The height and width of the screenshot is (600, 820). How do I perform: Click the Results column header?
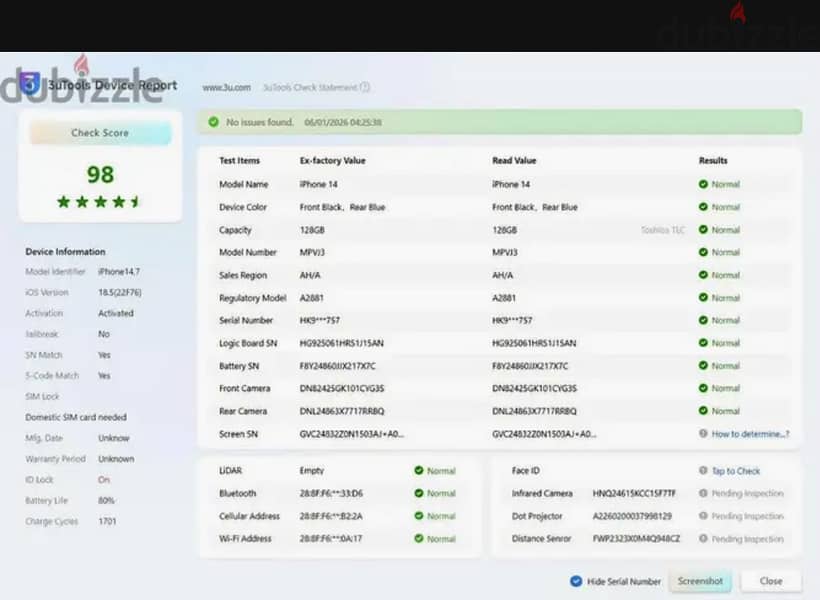tap(713, 161)
